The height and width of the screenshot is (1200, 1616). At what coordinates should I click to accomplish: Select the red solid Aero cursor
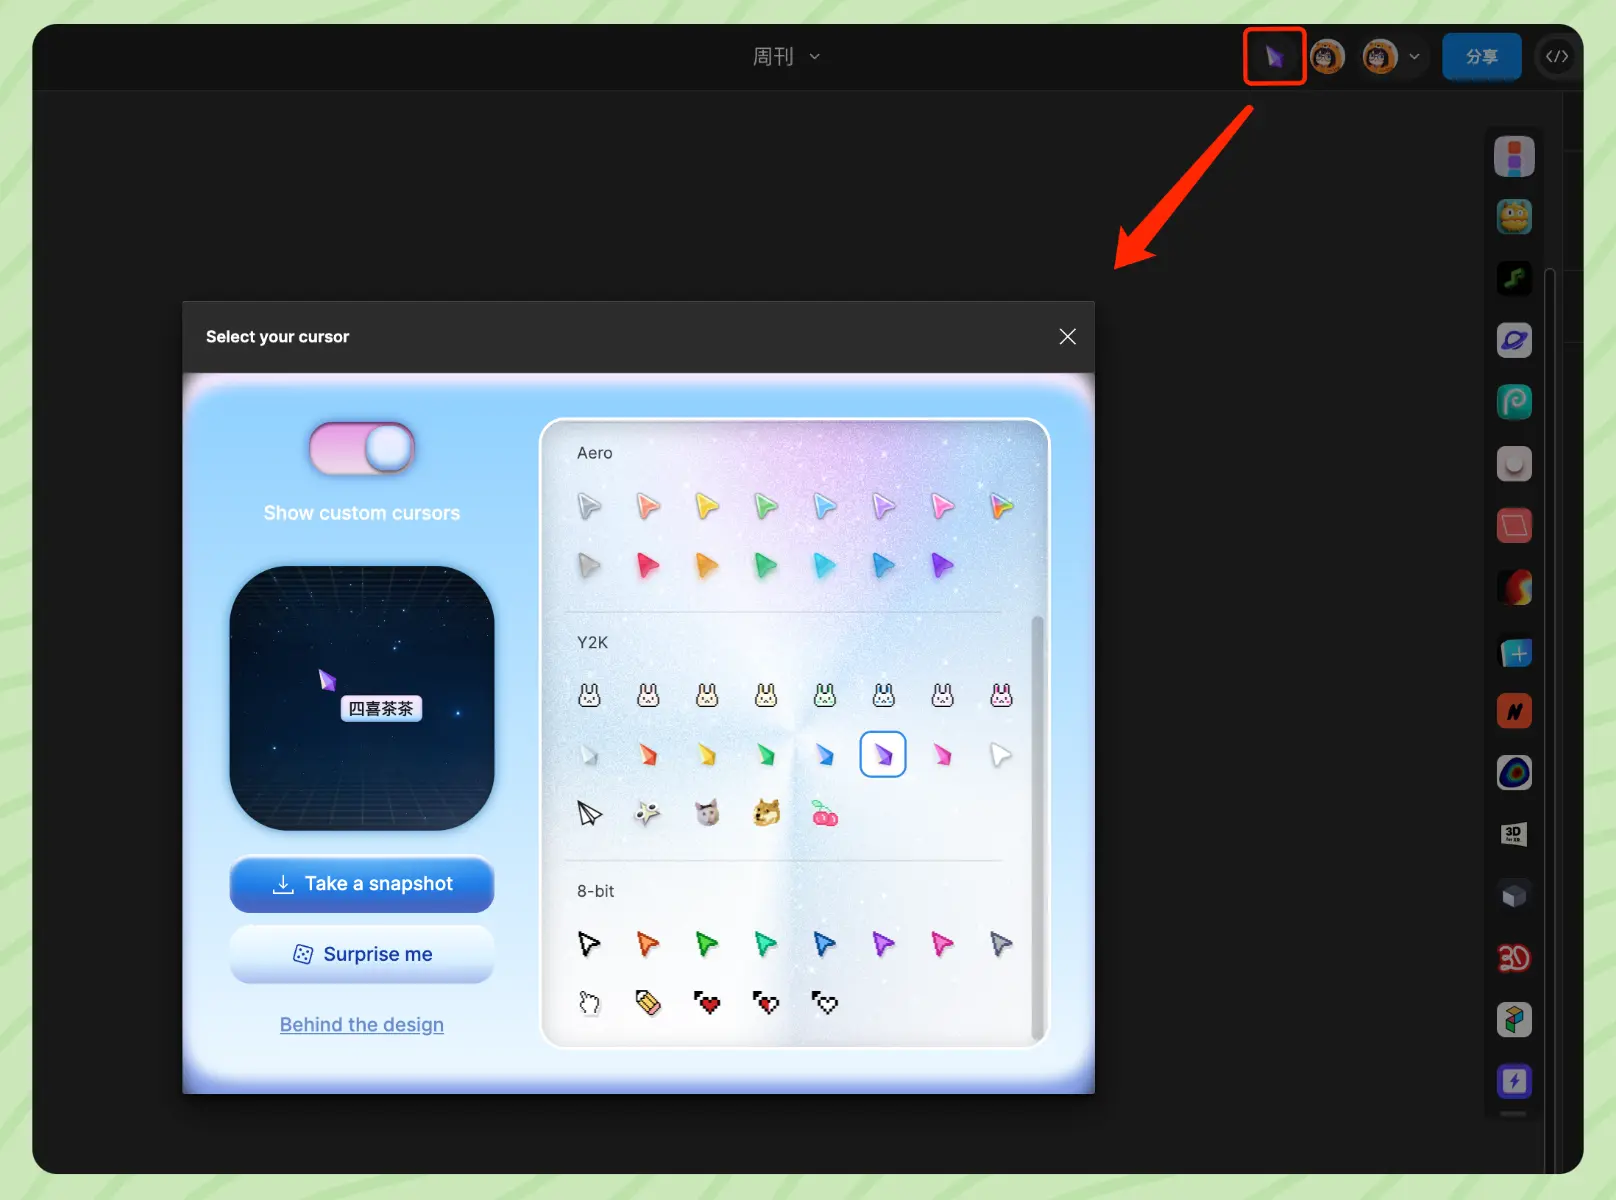[648, 566]
